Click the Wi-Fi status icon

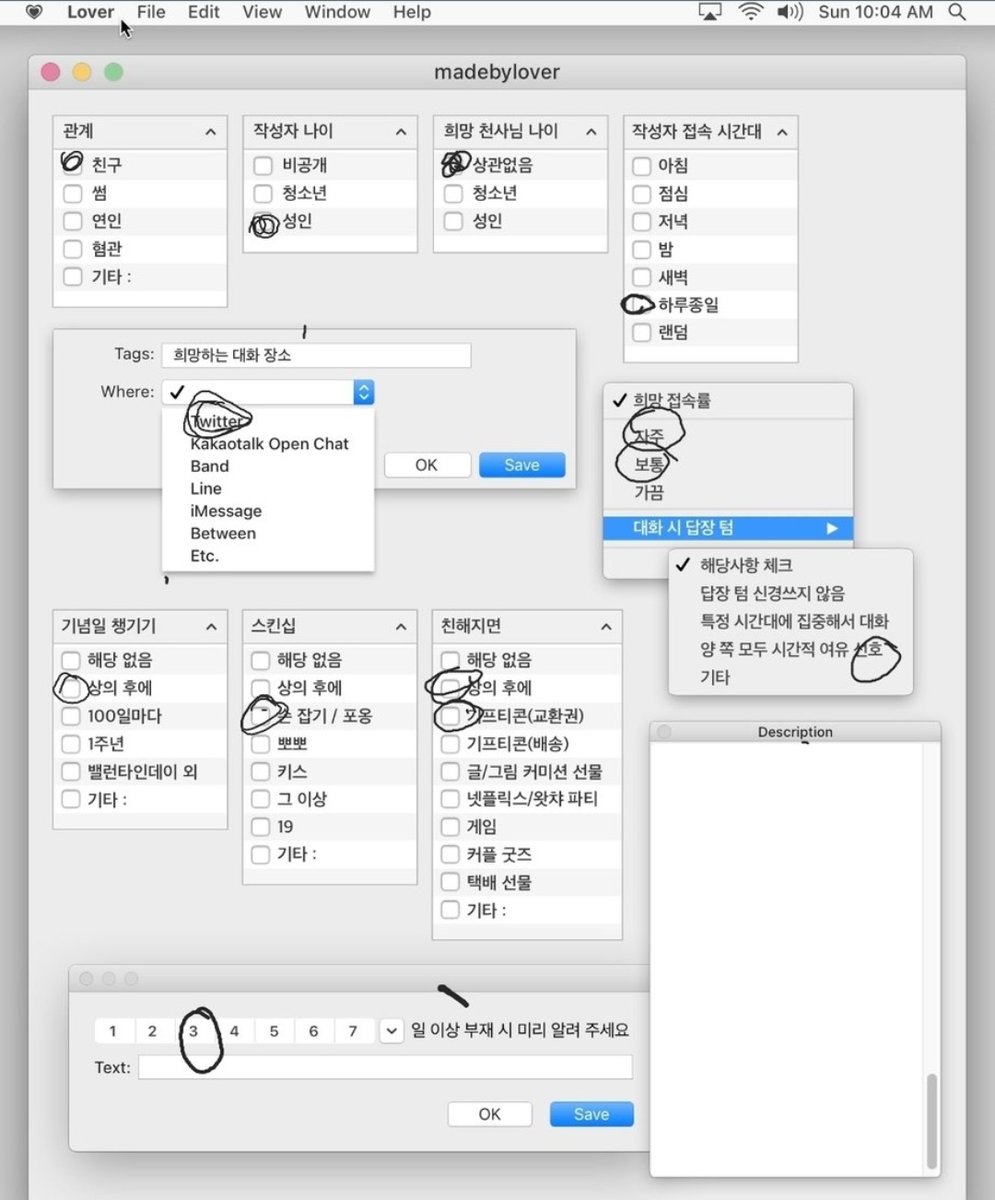click(x=750, y=13)
